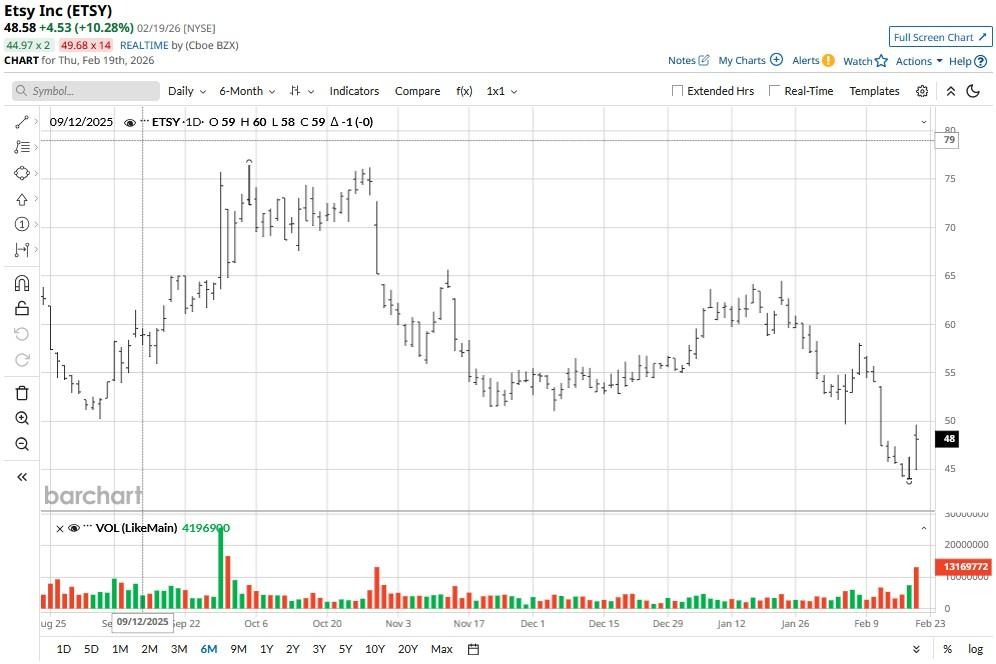The image size is (996, 664).
Task: Select the 5D range button
Action: click(91, 649)
